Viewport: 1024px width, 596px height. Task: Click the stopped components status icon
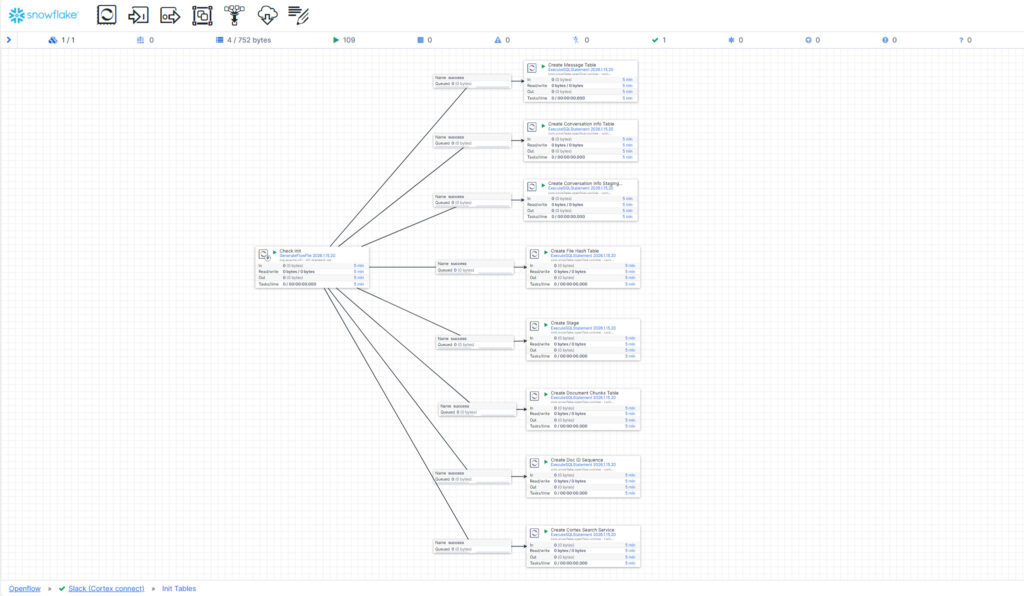[x=418, y=40]
